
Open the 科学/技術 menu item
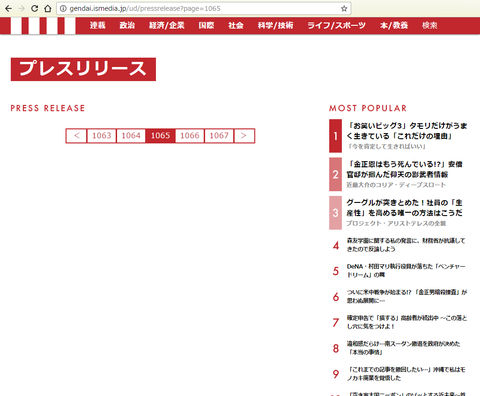coord(275,25)
